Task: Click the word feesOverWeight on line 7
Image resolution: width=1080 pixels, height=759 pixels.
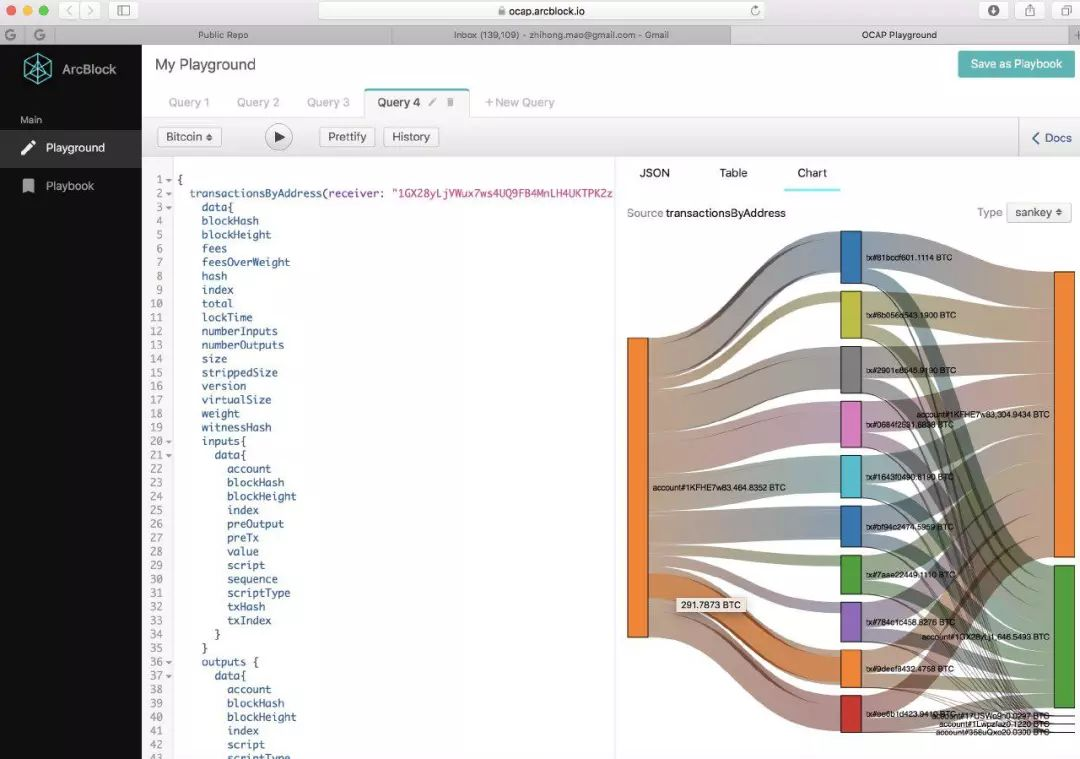Action: click(x=246, y=262)
